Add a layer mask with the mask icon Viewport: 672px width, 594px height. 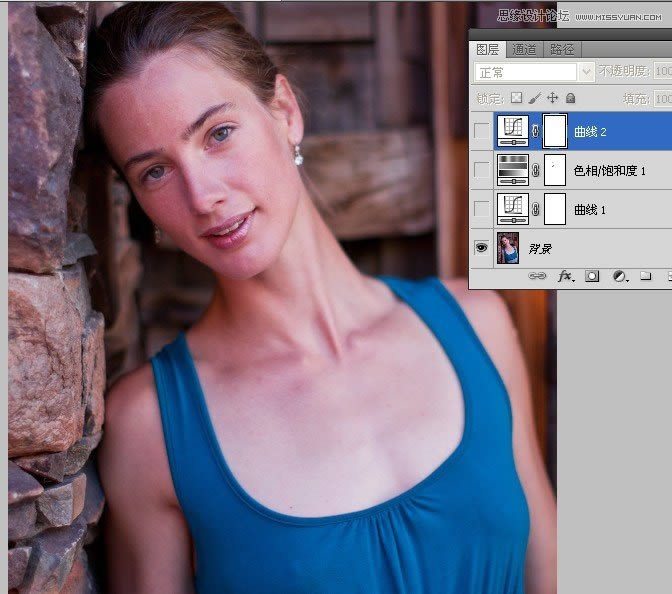click(592, 275)
